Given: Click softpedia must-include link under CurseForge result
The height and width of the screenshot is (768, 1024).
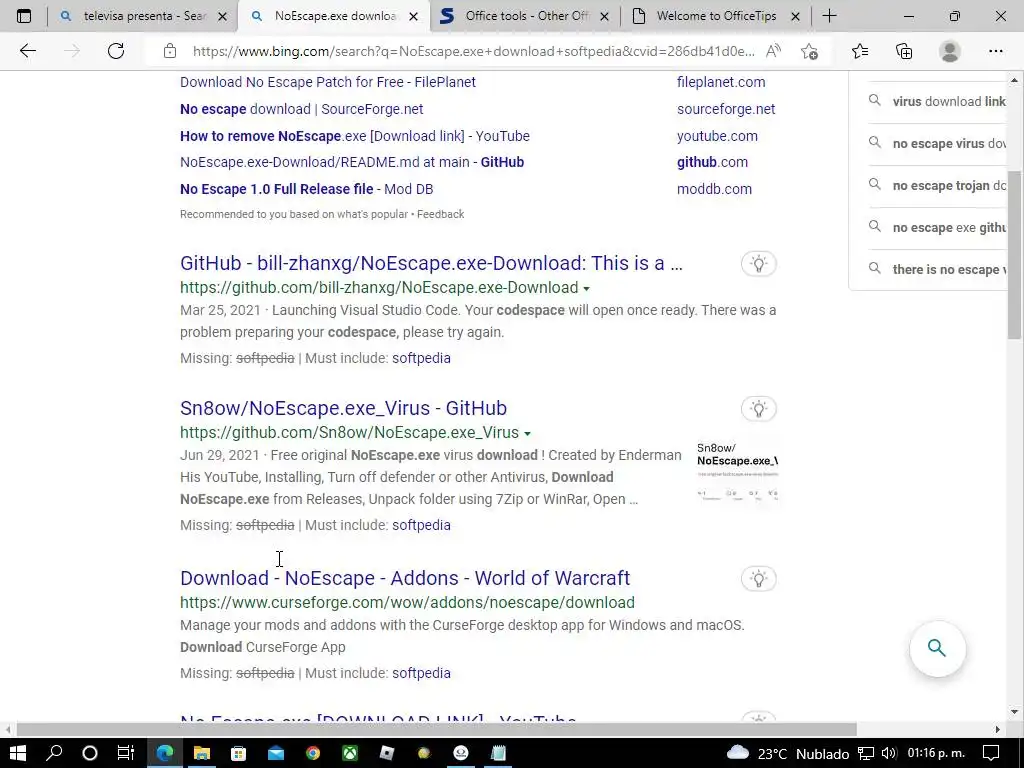Looking at the screenshot, I should pyautogui.click(x=421, y=673).
